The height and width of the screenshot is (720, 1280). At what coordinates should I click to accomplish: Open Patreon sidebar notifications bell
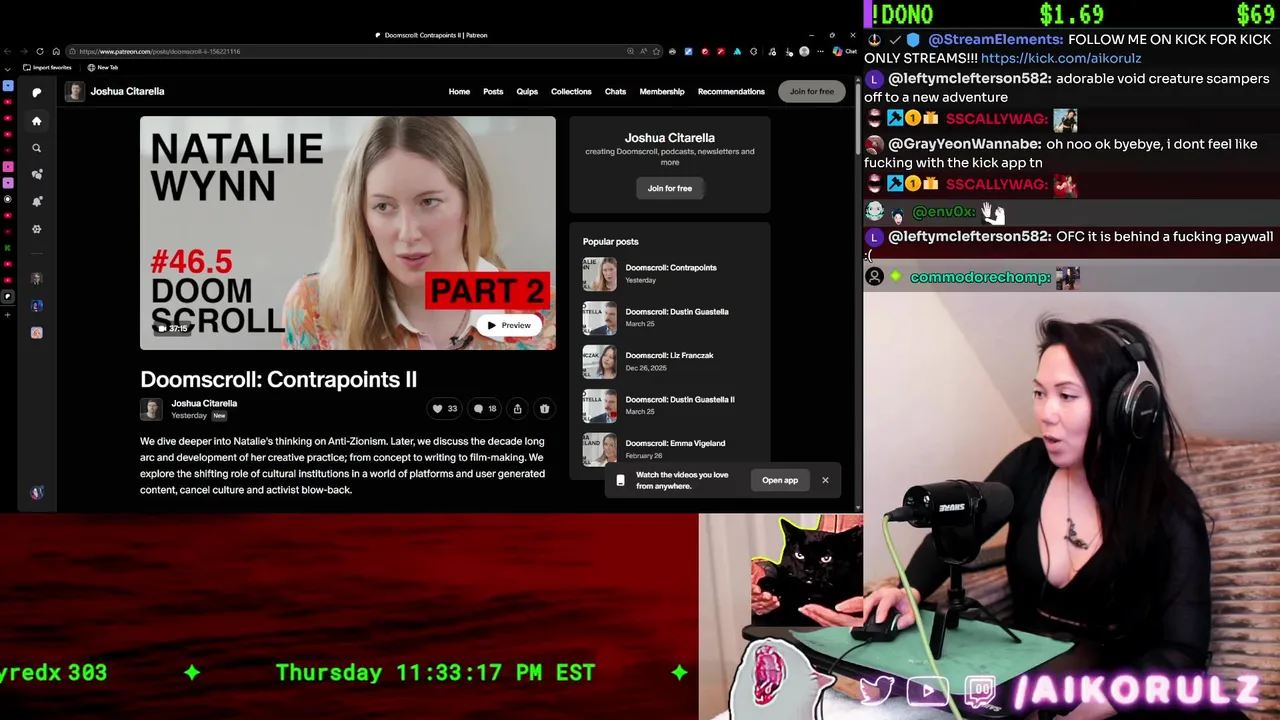(37, 201)
